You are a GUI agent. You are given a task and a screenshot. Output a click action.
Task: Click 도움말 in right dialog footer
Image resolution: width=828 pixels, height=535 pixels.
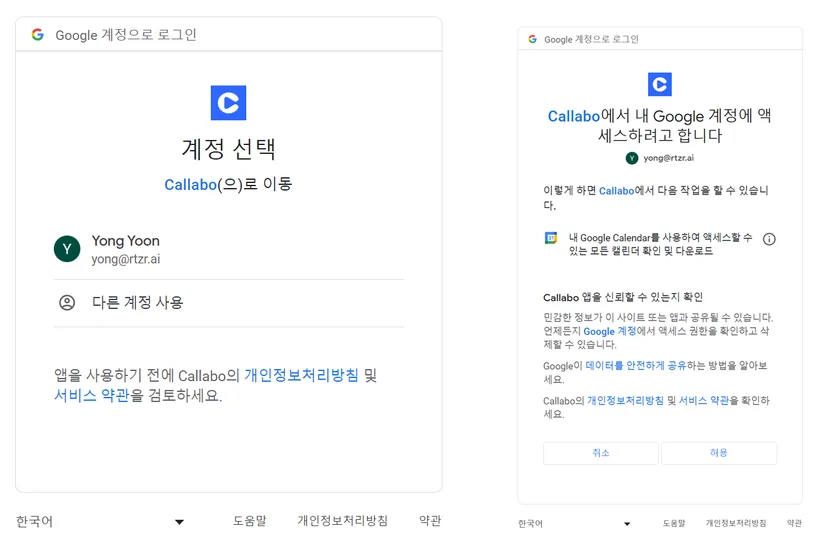[x=674, y=523]
